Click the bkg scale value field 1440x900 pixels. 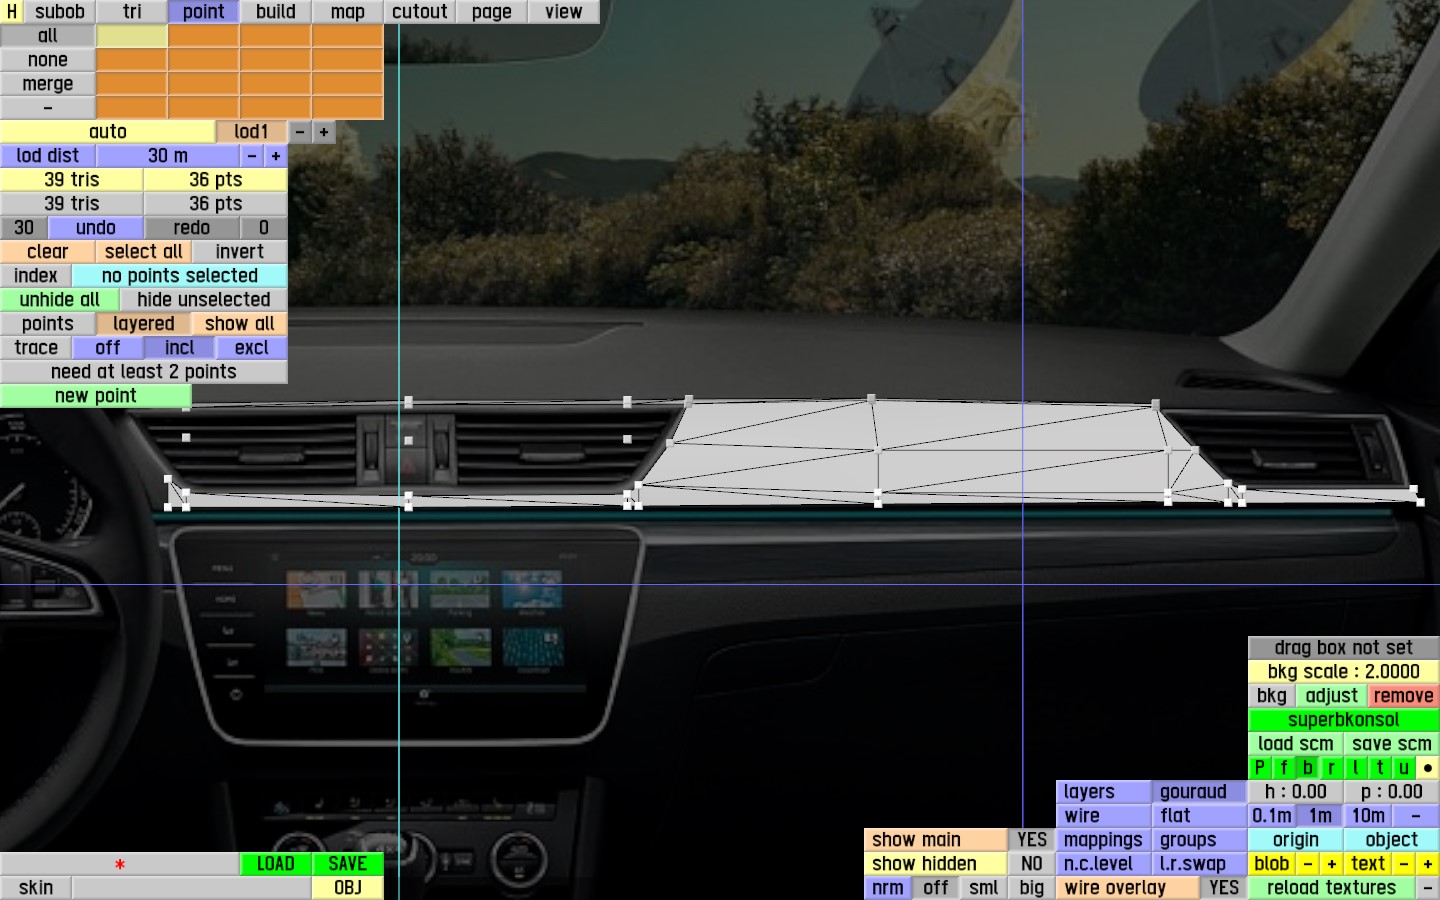click(x=1344, y=672)
